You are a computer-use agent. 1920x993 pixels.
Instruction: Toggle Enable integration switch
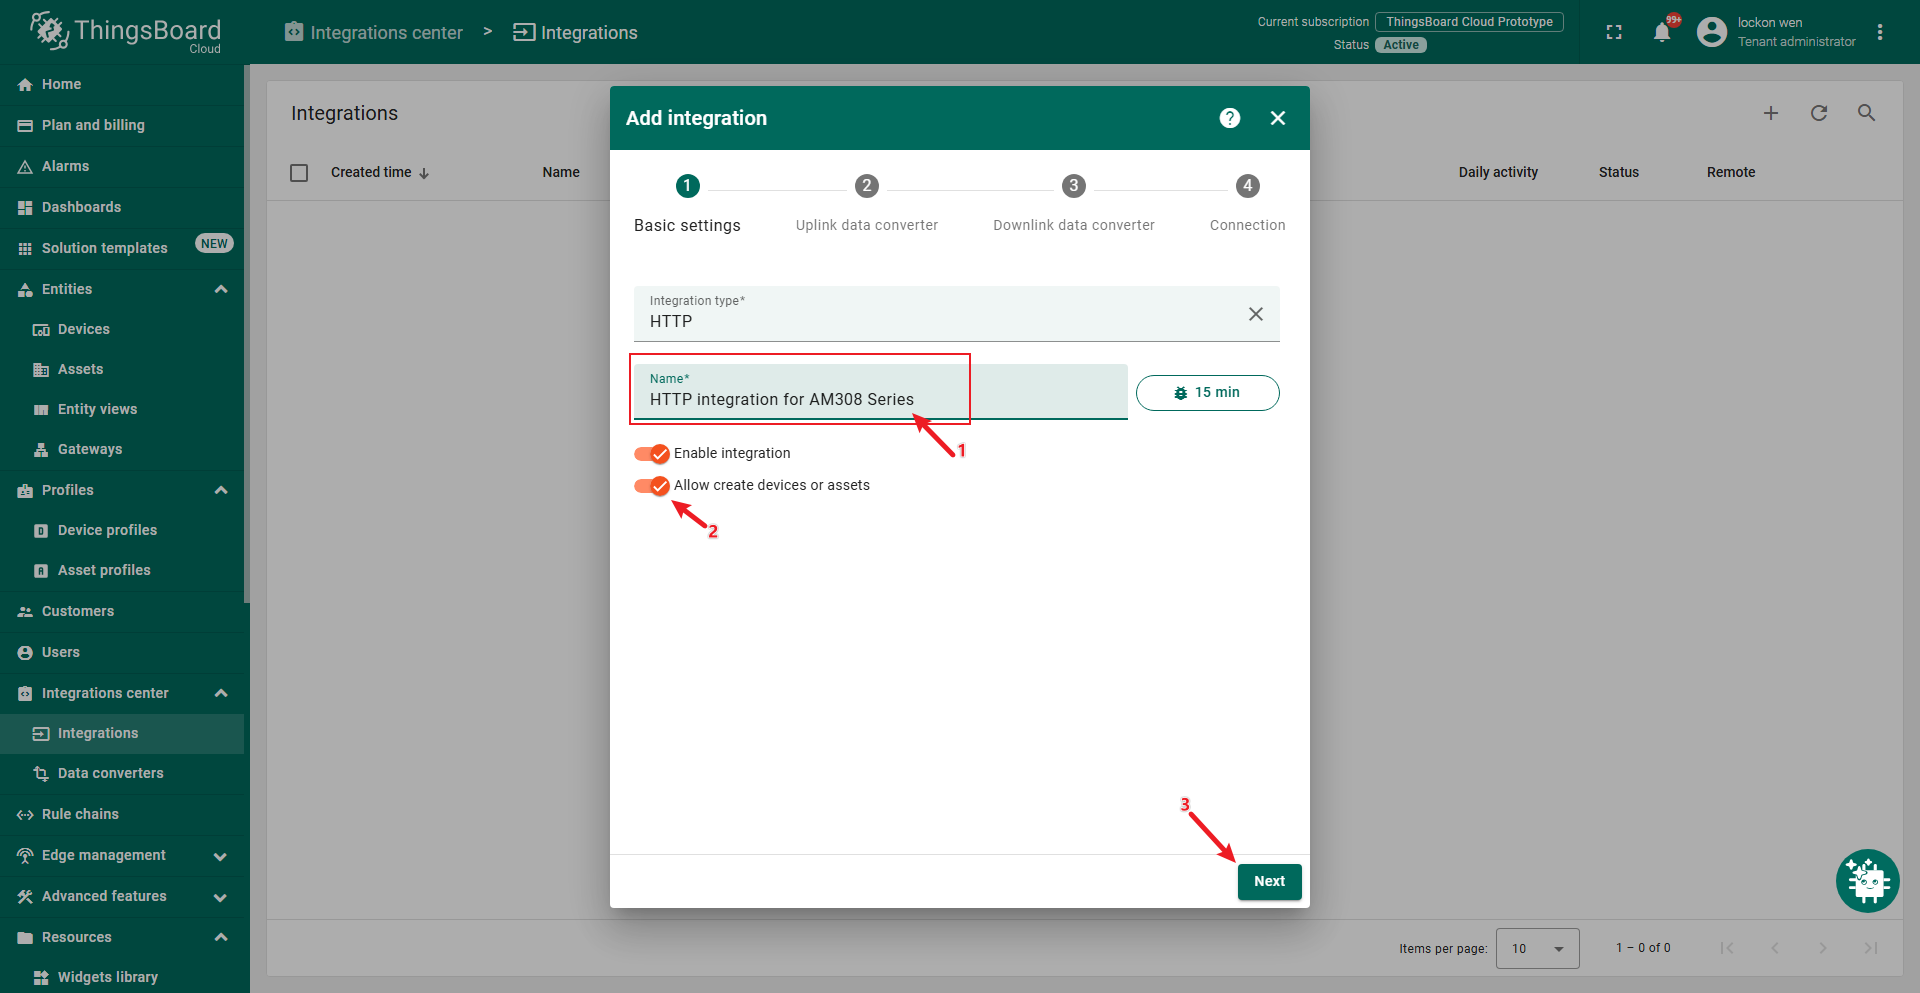(x=652, y=454)
